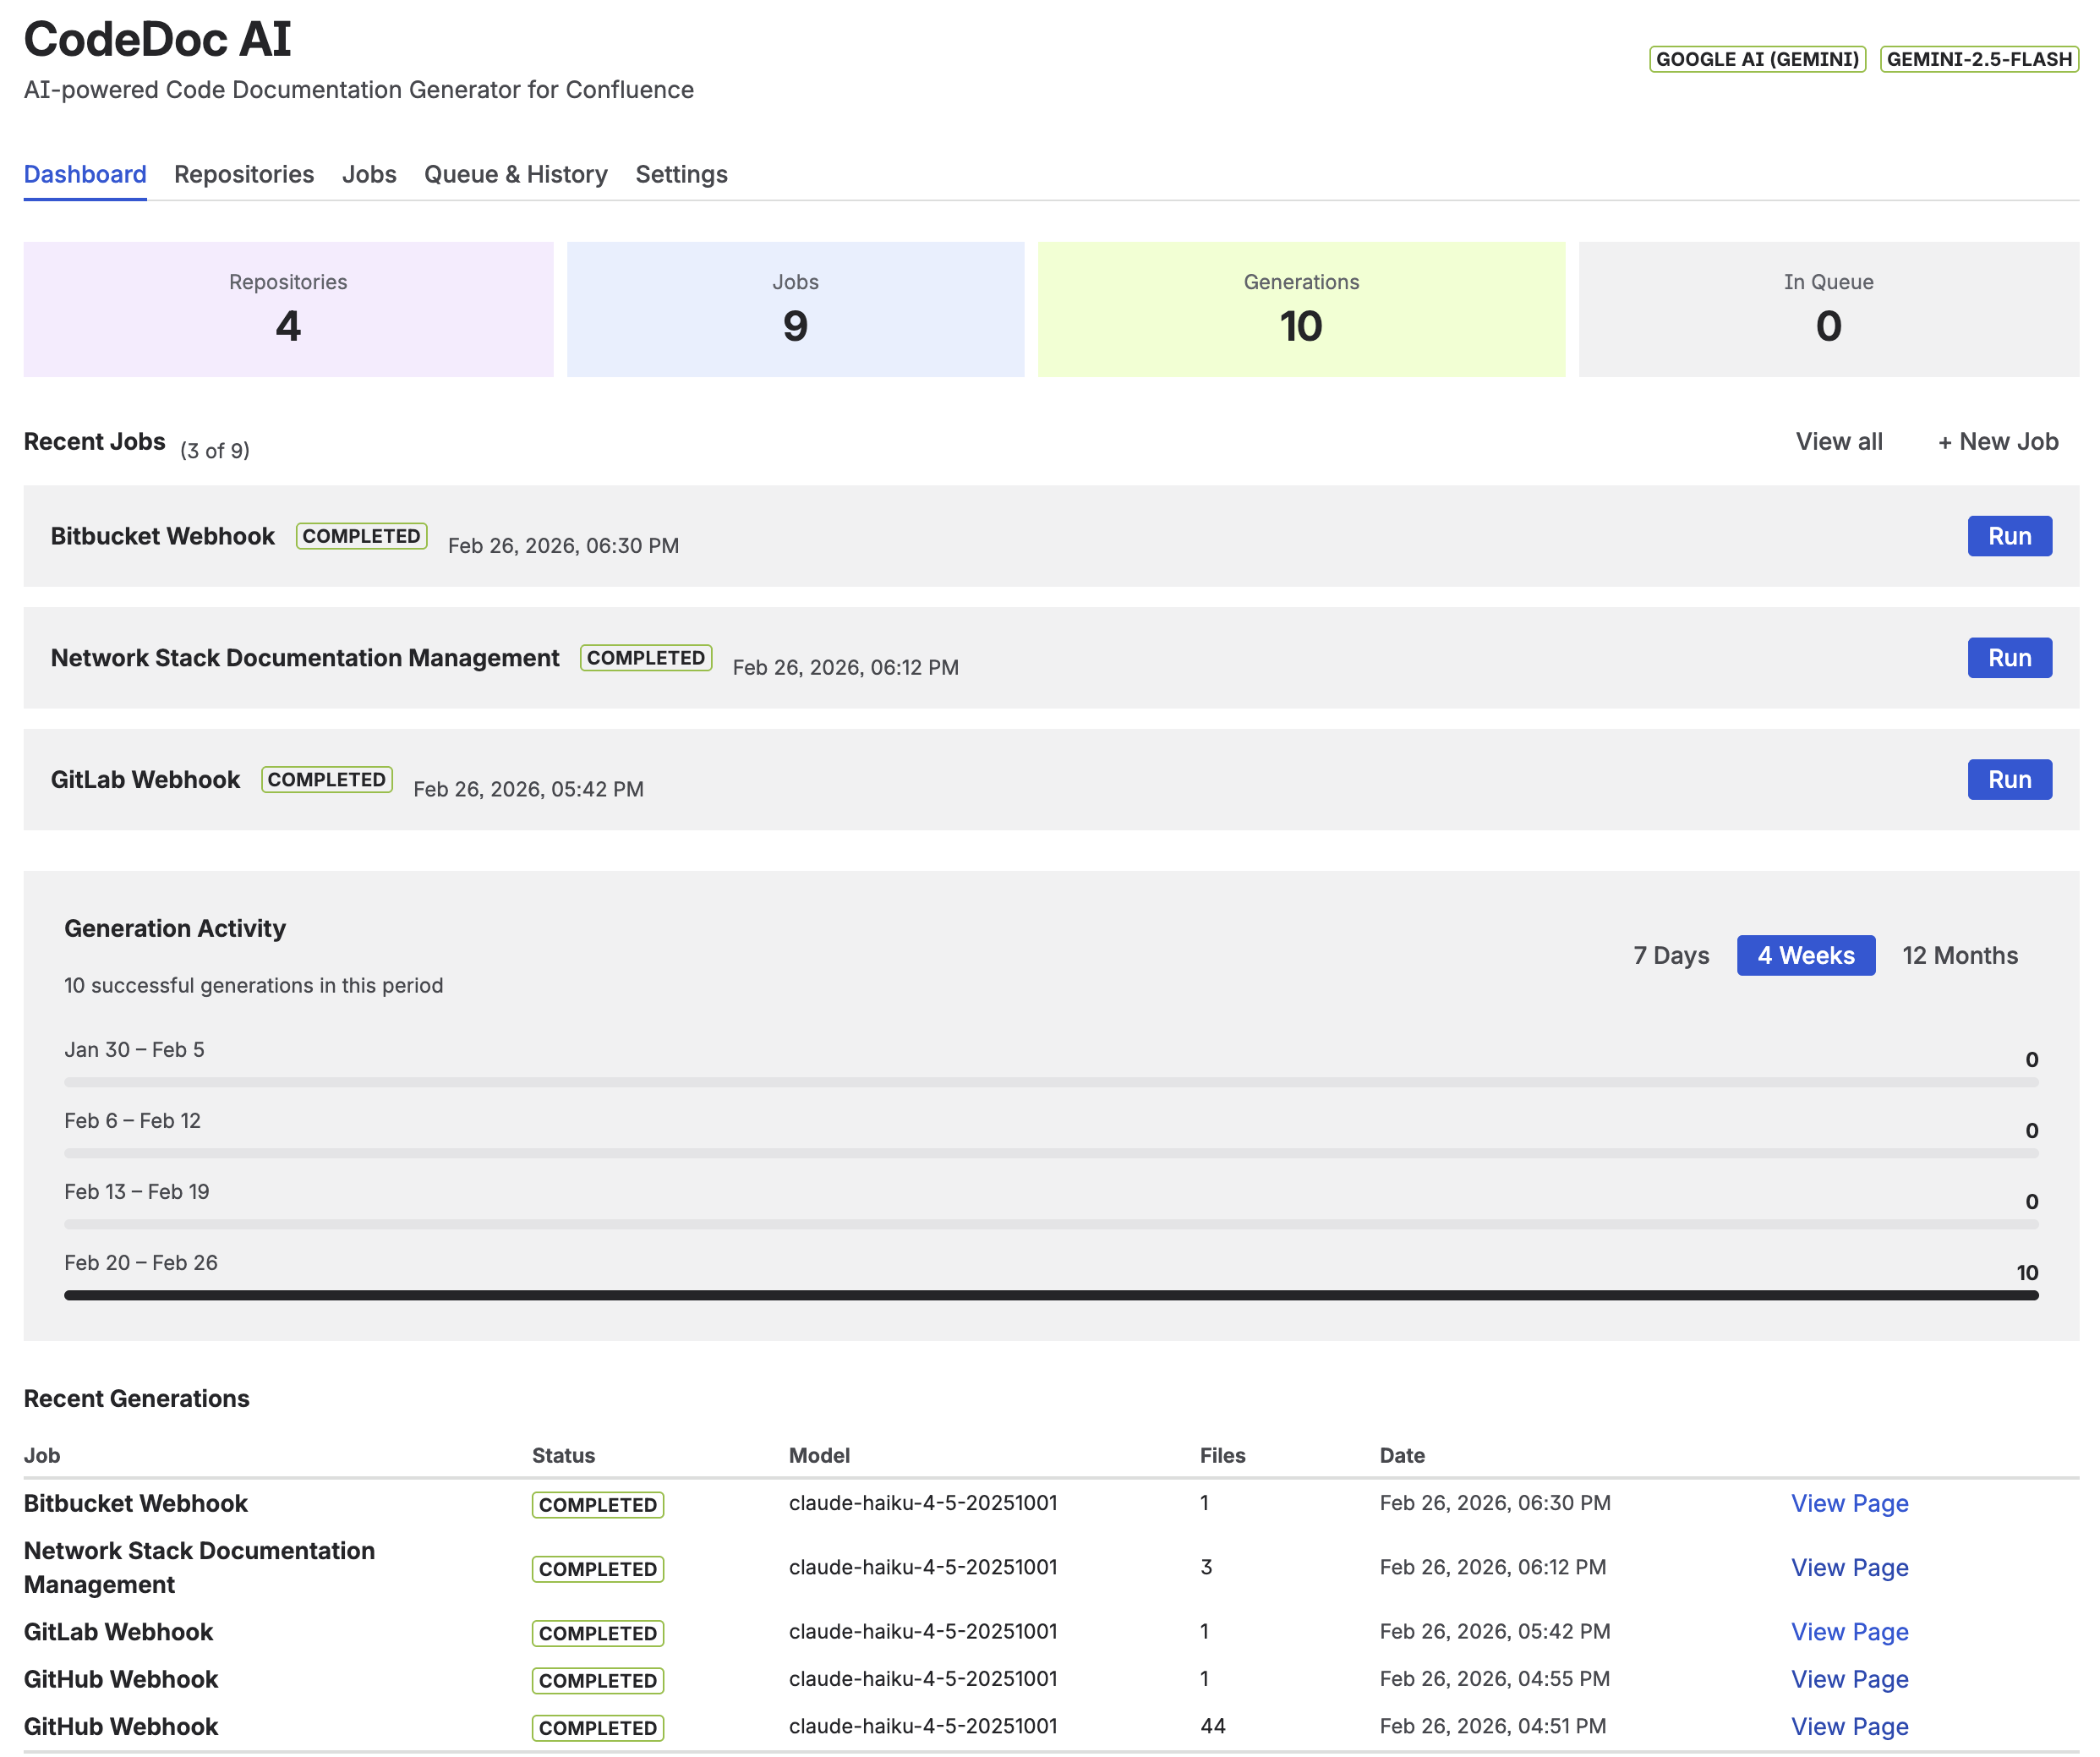Image resolution: width=2100 pixels, height=1757 pixels.
Task: Open the Queue & History tab
Action: (516, 174)
